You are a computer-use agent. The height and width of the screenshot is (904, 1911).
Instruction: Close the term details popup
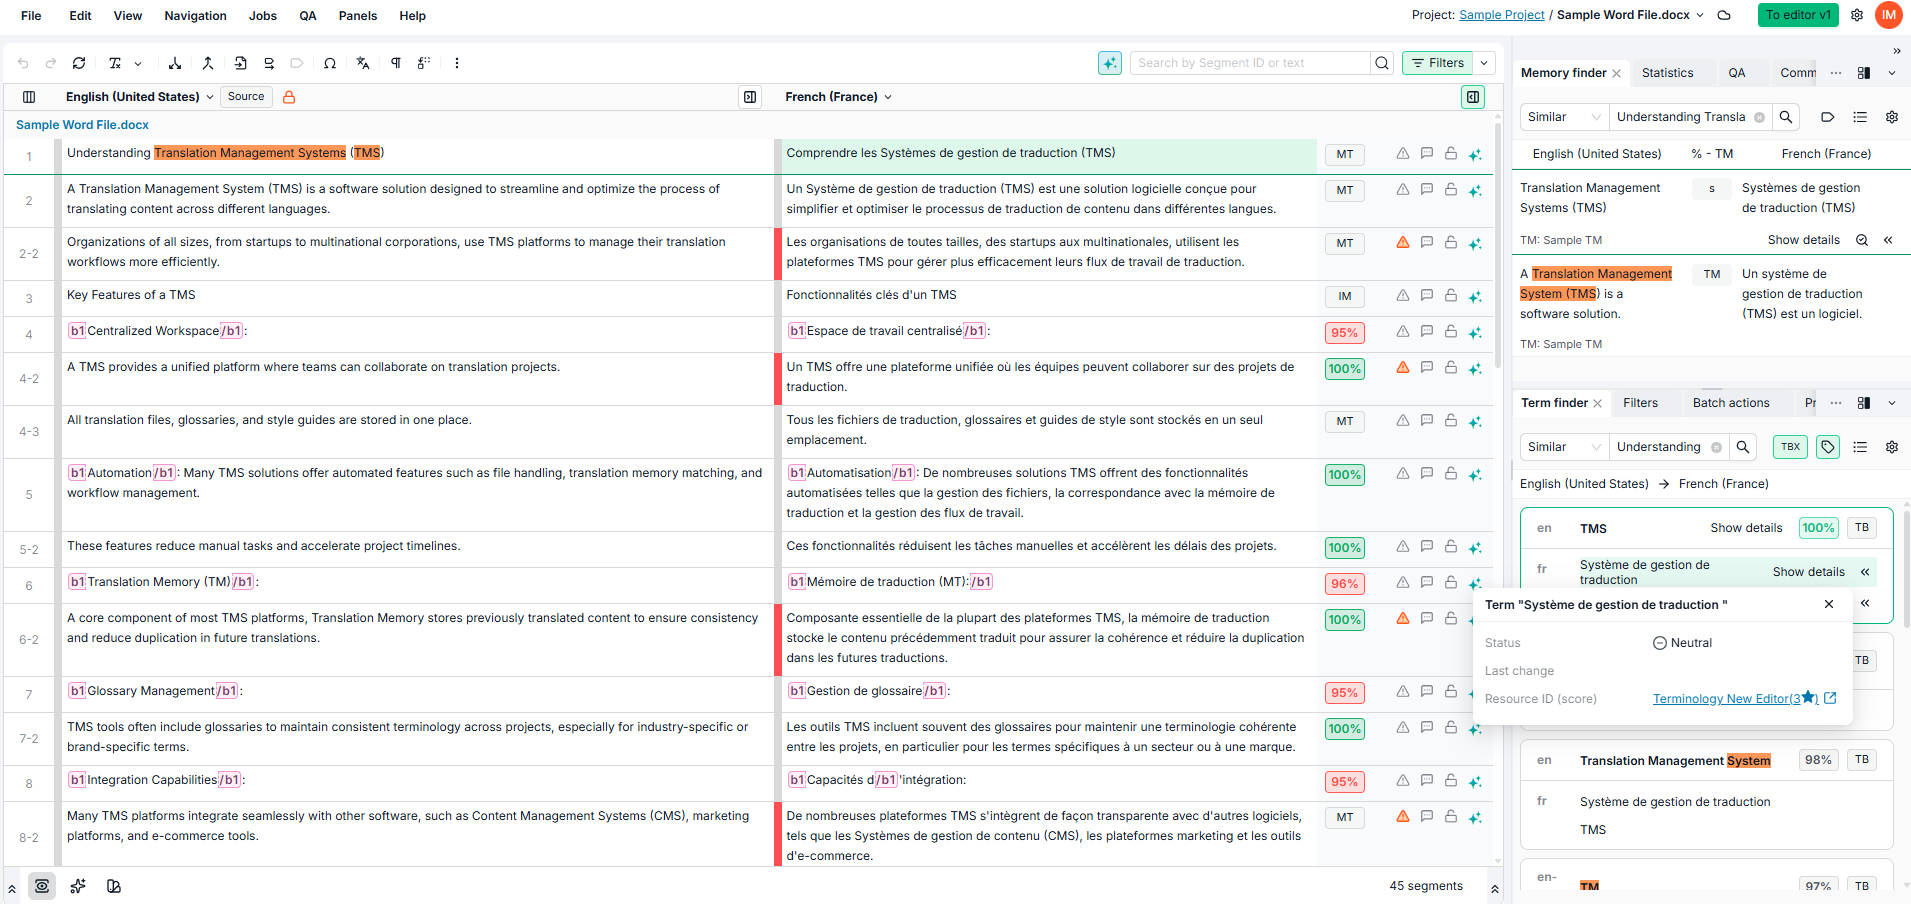[x=1829, y=604]
